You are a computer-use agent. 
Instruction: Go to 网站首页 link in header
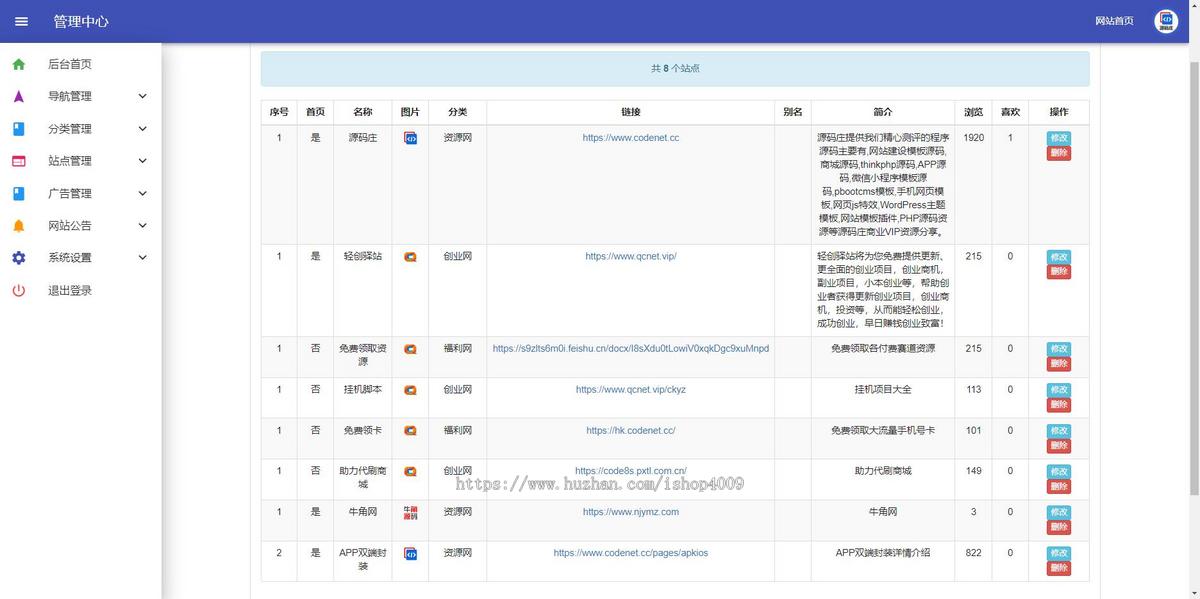[1114, 21]
